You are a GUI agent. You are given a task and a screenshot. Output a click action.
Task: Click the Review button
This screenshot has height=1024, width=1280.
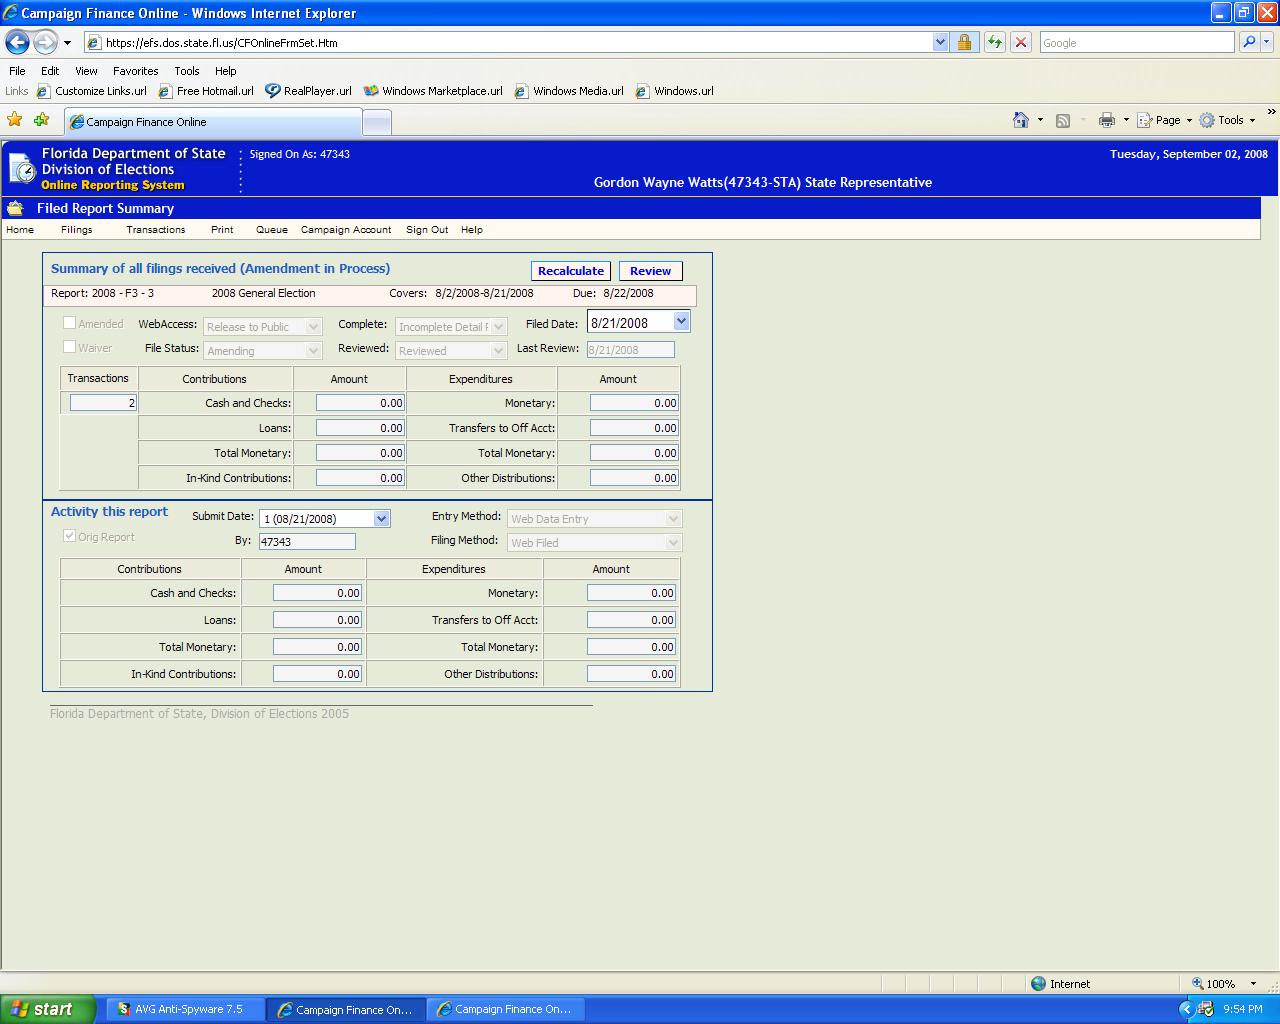[x=651, y=271]
